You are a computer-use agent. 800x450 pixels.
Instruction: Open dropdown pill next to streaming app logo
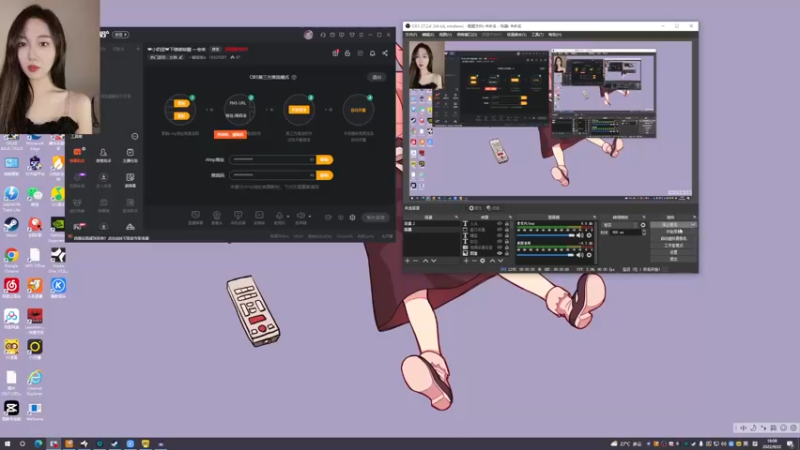pyautogui.click(x=120, y=35)
